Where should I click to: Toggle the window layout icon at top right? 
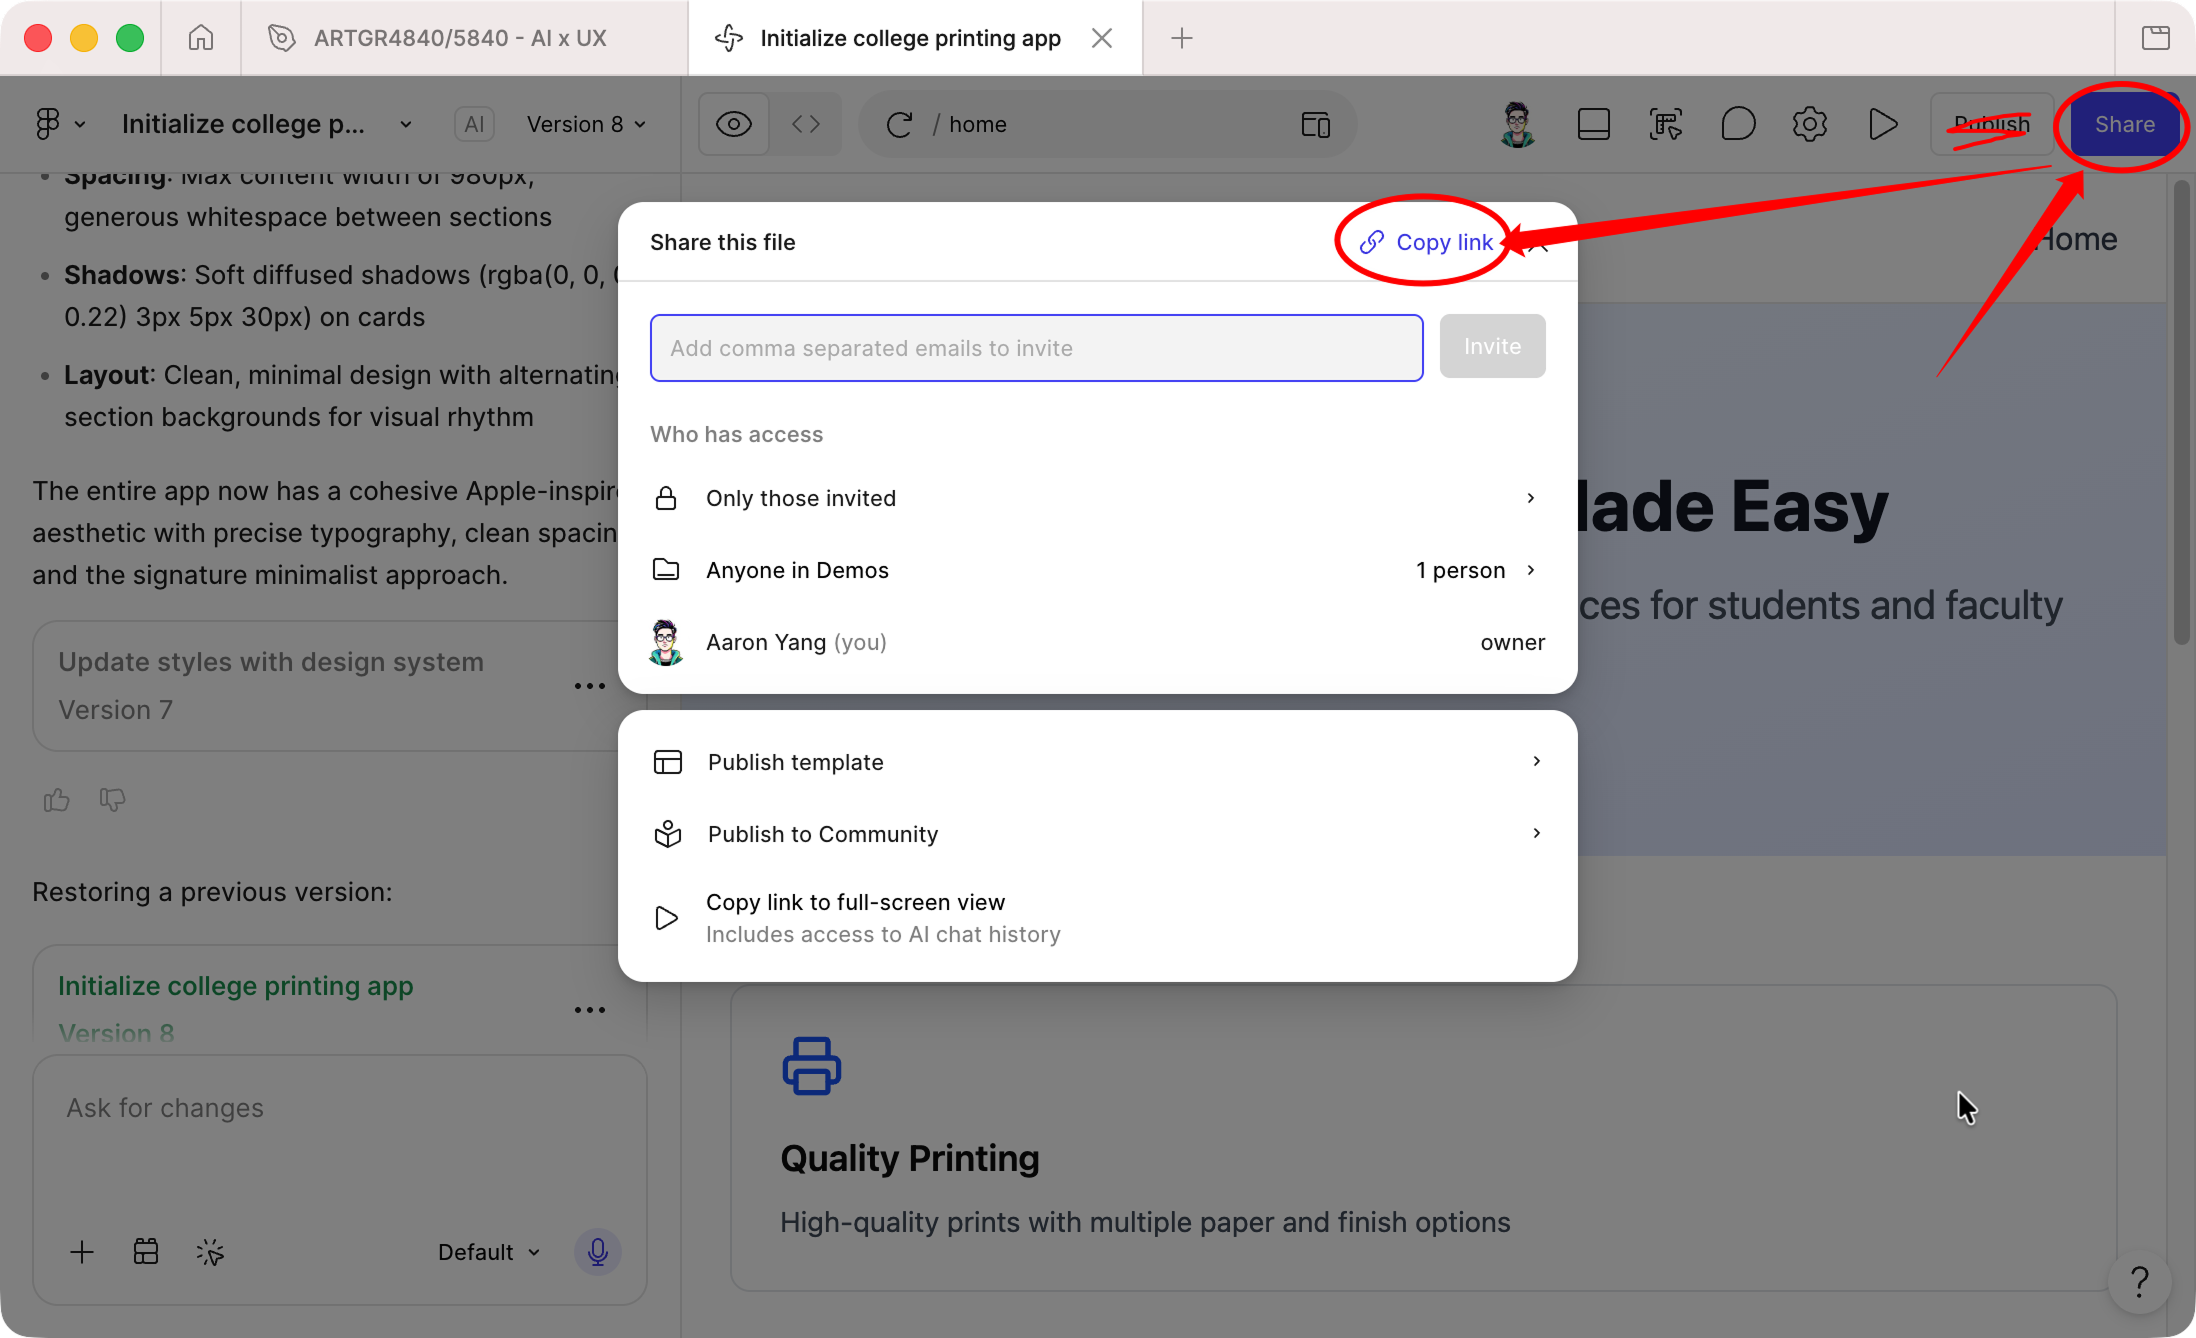pos(2156,38)
